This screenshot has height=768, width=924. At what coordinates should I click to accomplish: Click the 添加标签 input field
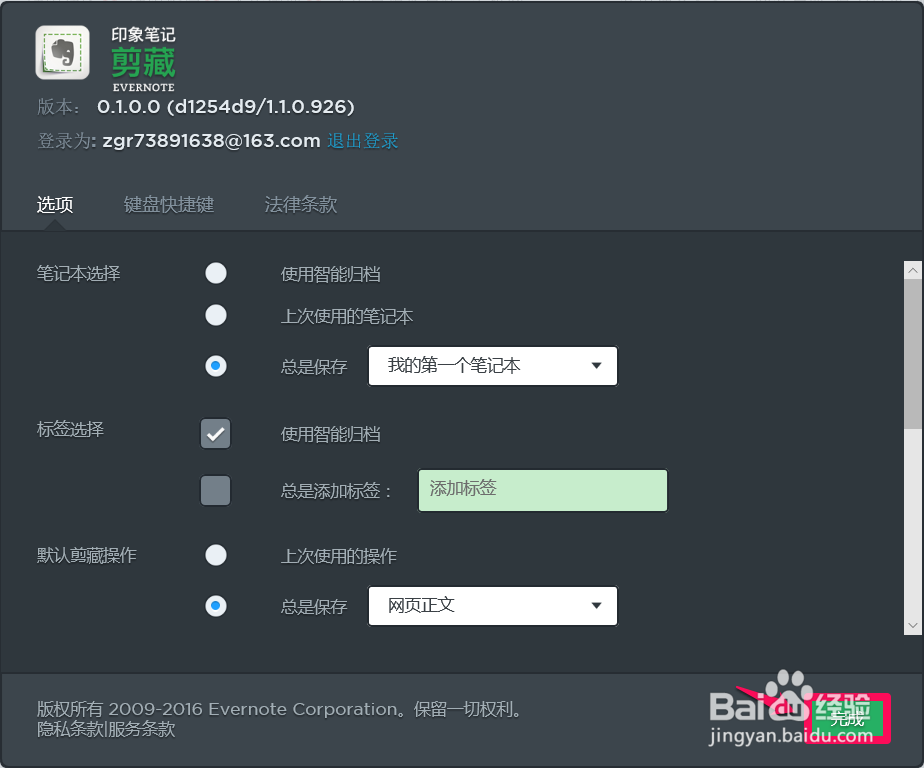[542, 491]
